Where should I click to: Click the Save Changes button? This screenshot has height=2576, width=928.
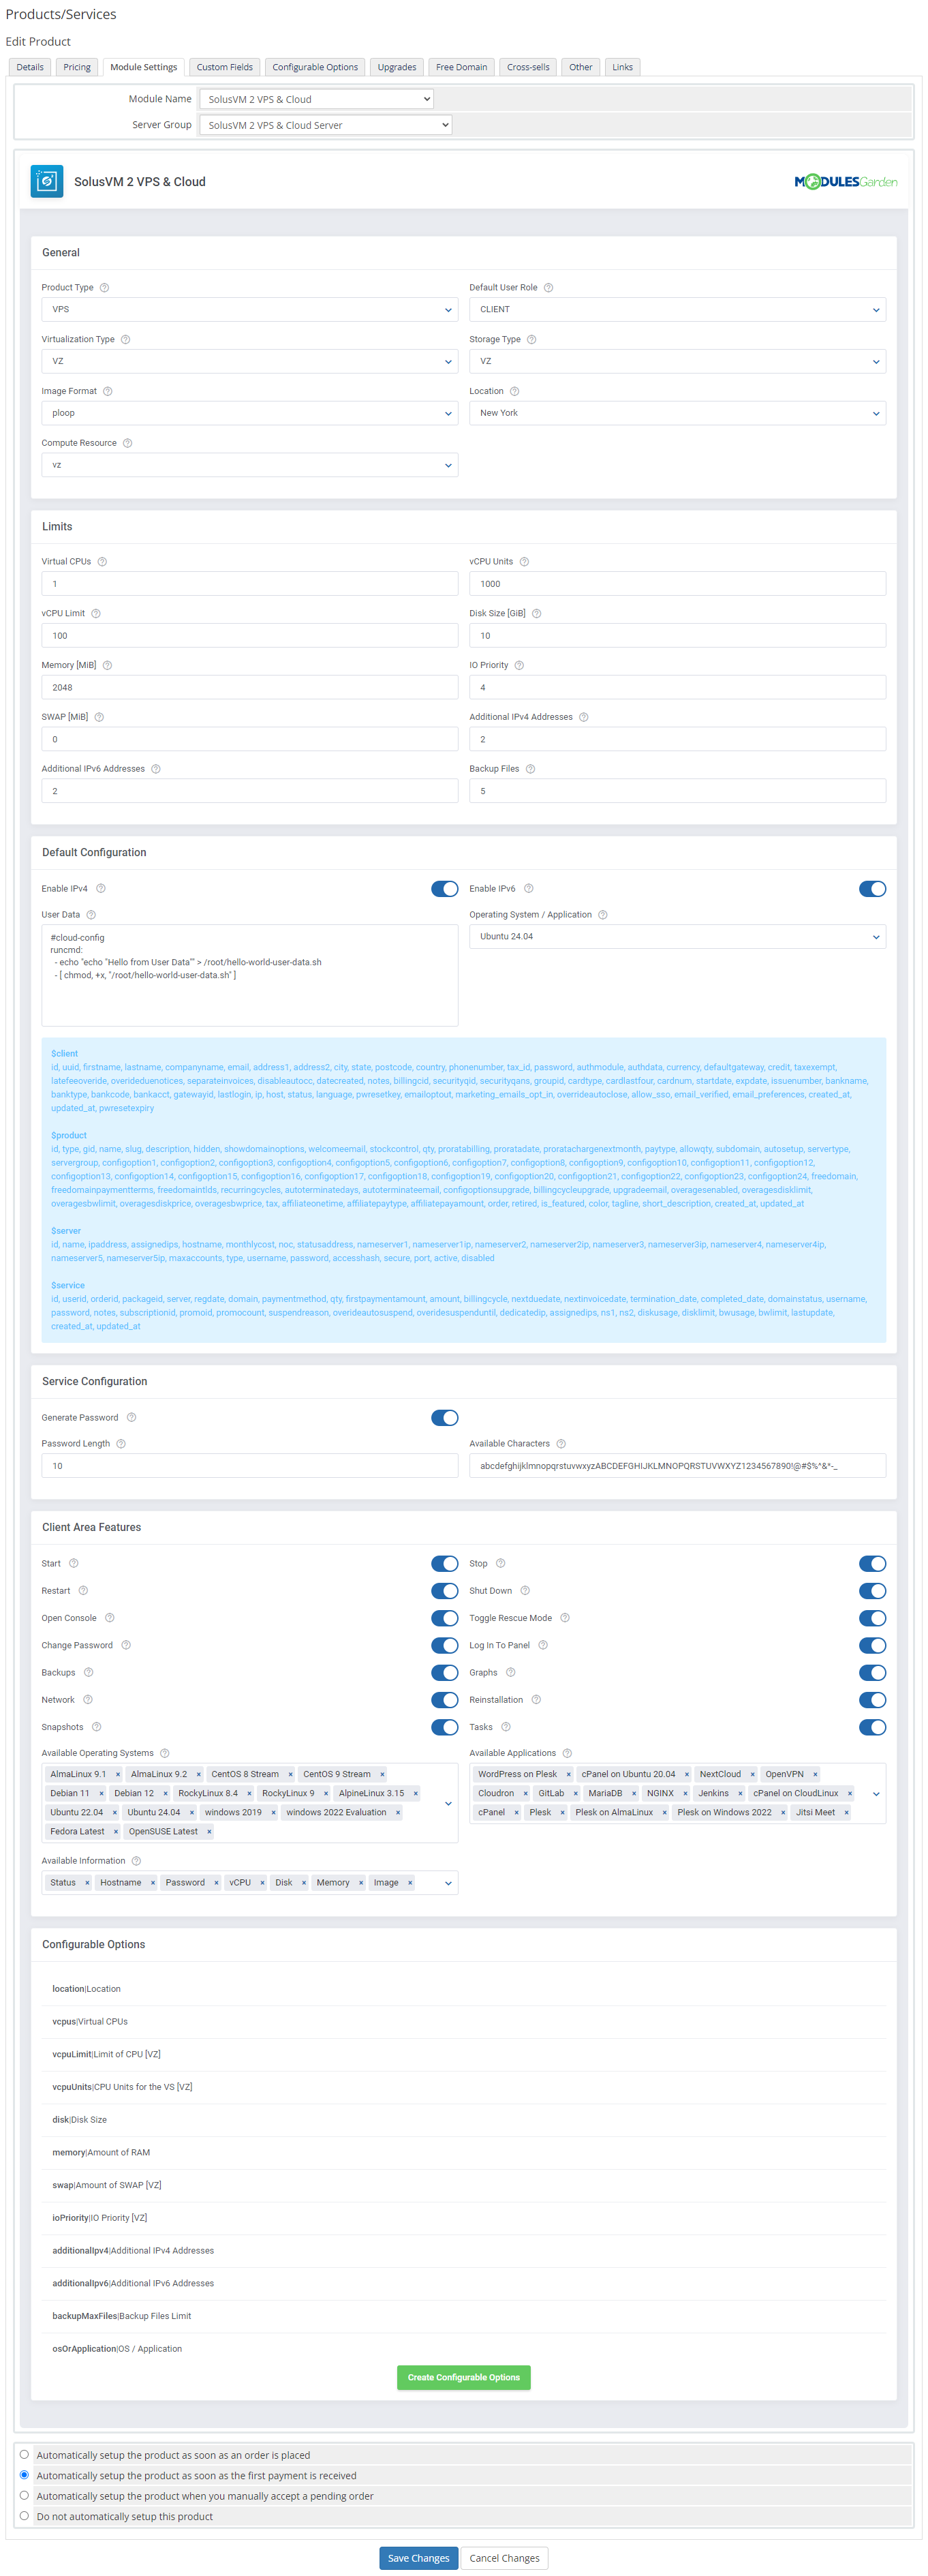click(419, 2558)
